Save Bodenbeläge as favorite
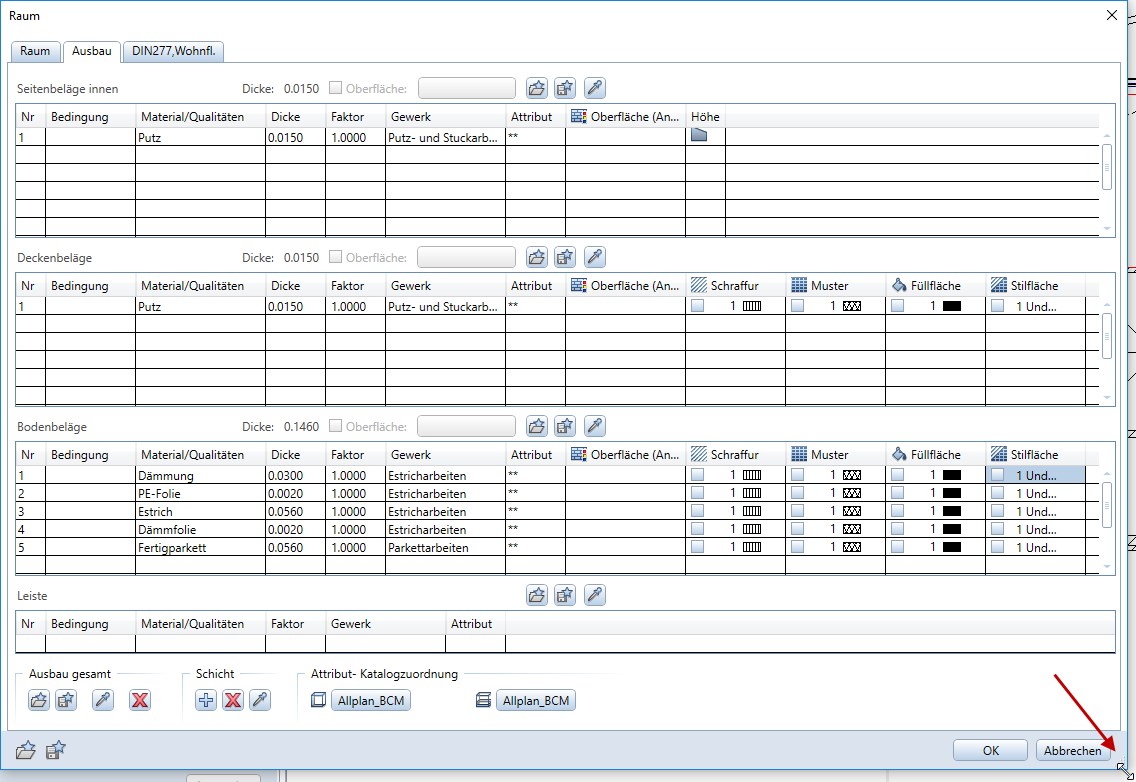 pos(565,426)
